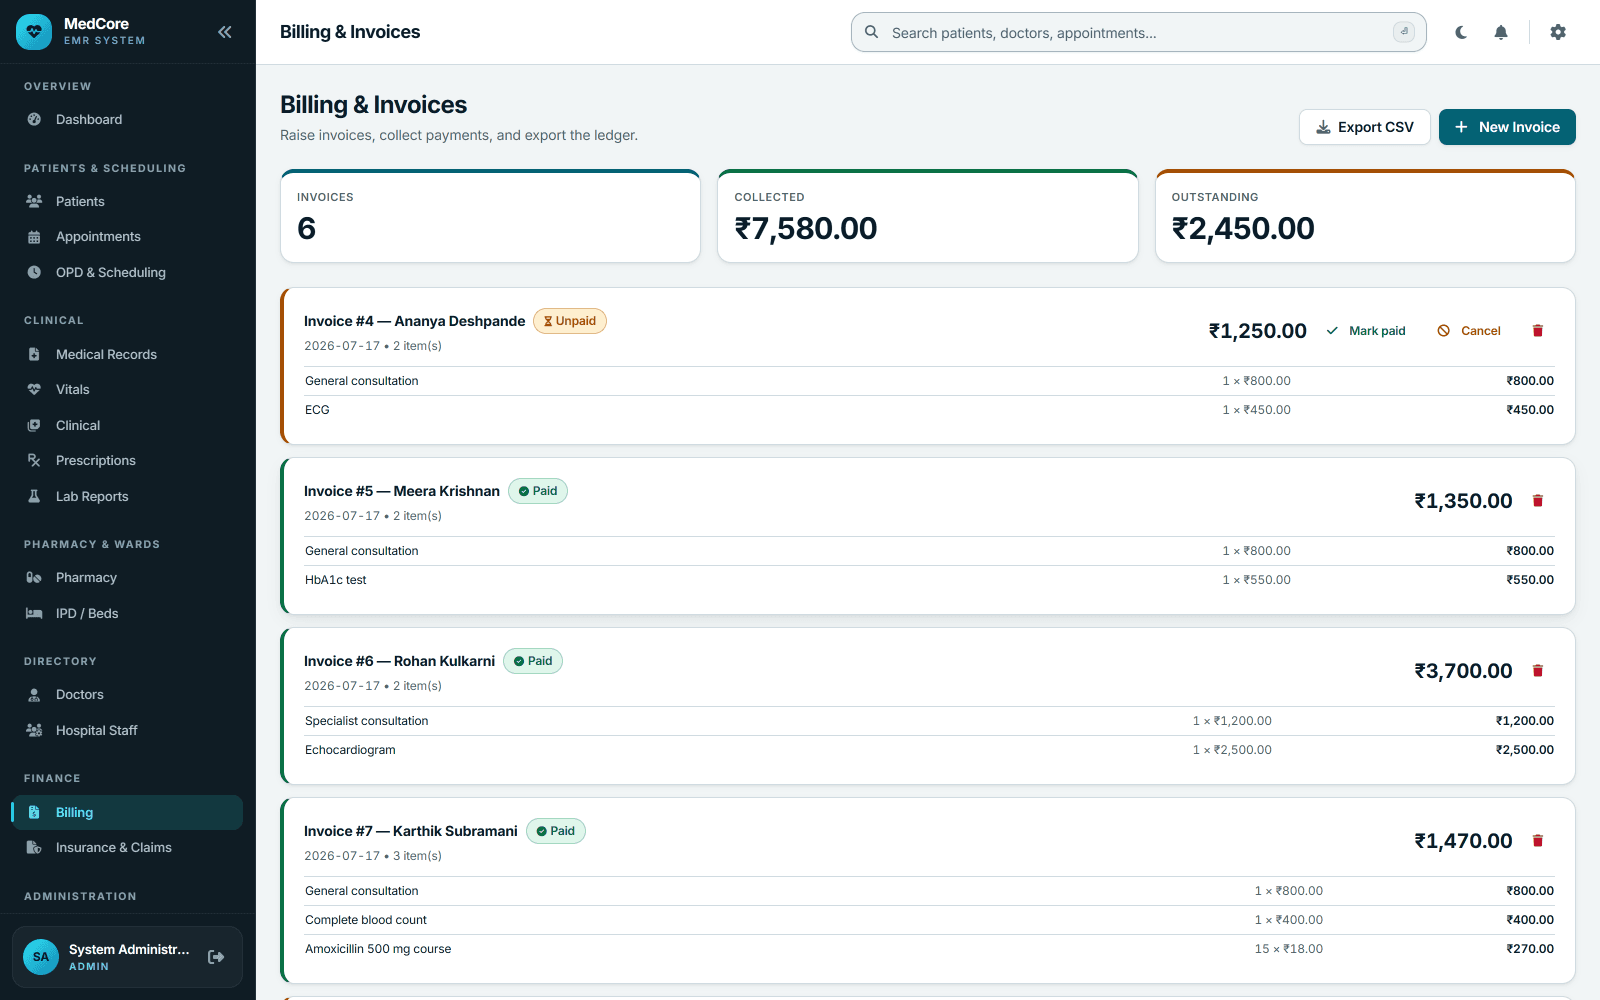This screenshot has width=1600, height=1000.
Task: Select the Outstanding ₹2,450.00 card
Action: coord(1365,216)
